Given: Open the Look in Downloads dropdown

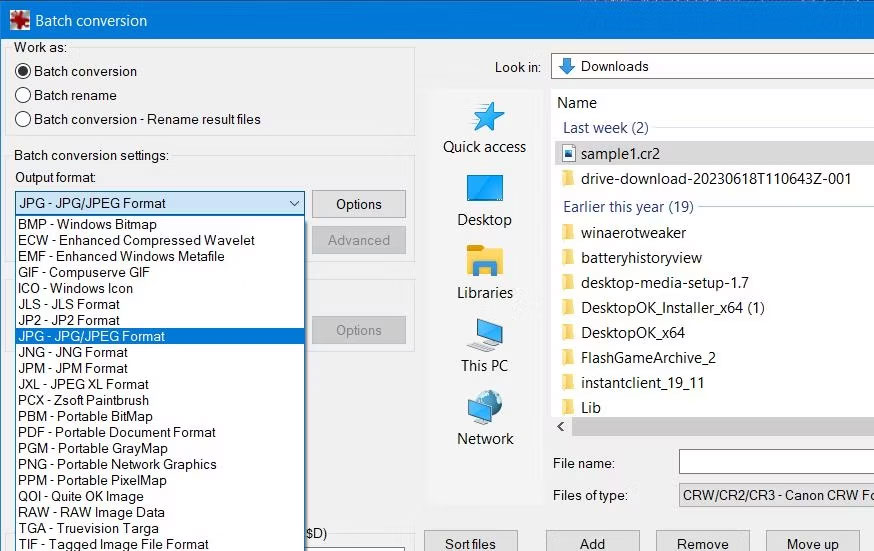Looking at the screenshot, I should click(x=712, y=66).
